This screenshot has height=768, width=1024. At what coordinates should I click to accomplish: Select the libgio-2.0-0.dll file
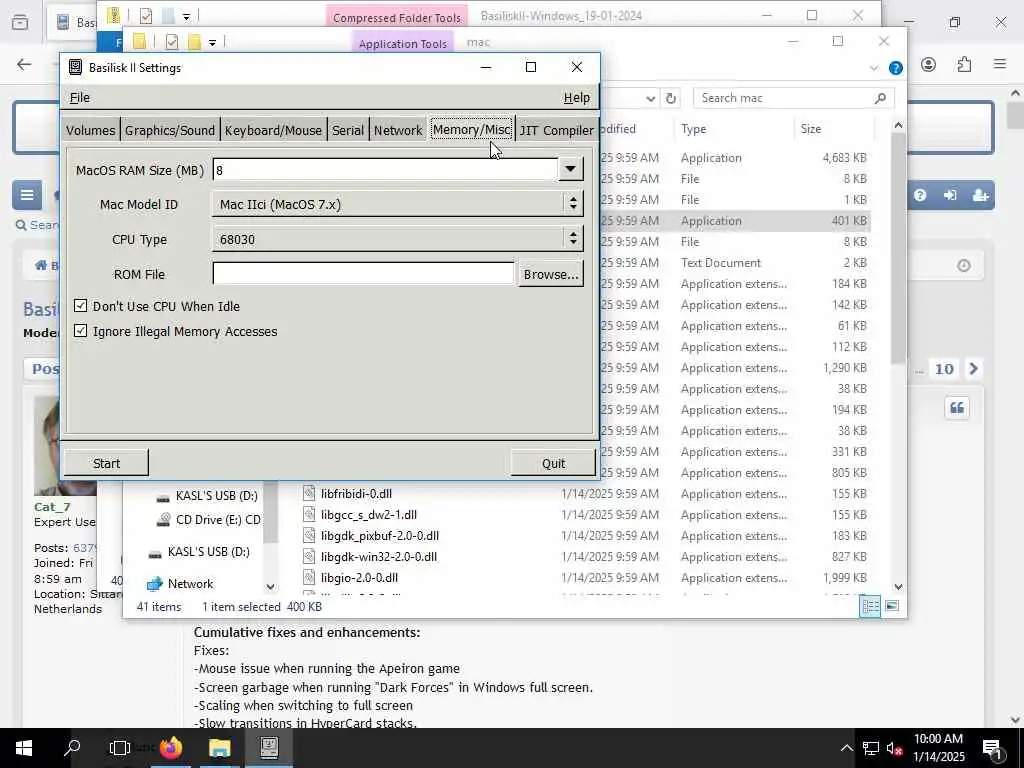tap(359, 577)
